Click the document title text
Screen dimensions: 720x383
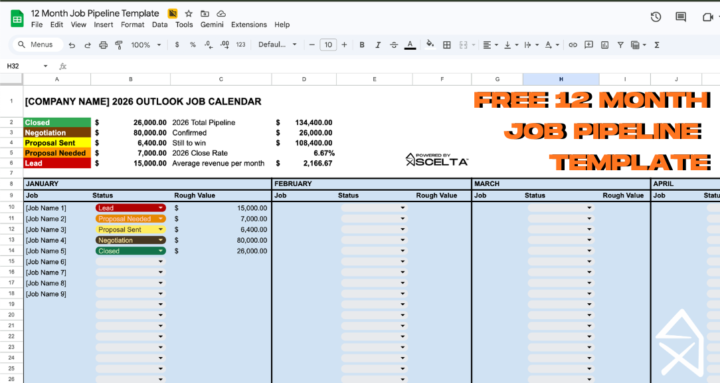pyautogui.click(x=95, y=13)
